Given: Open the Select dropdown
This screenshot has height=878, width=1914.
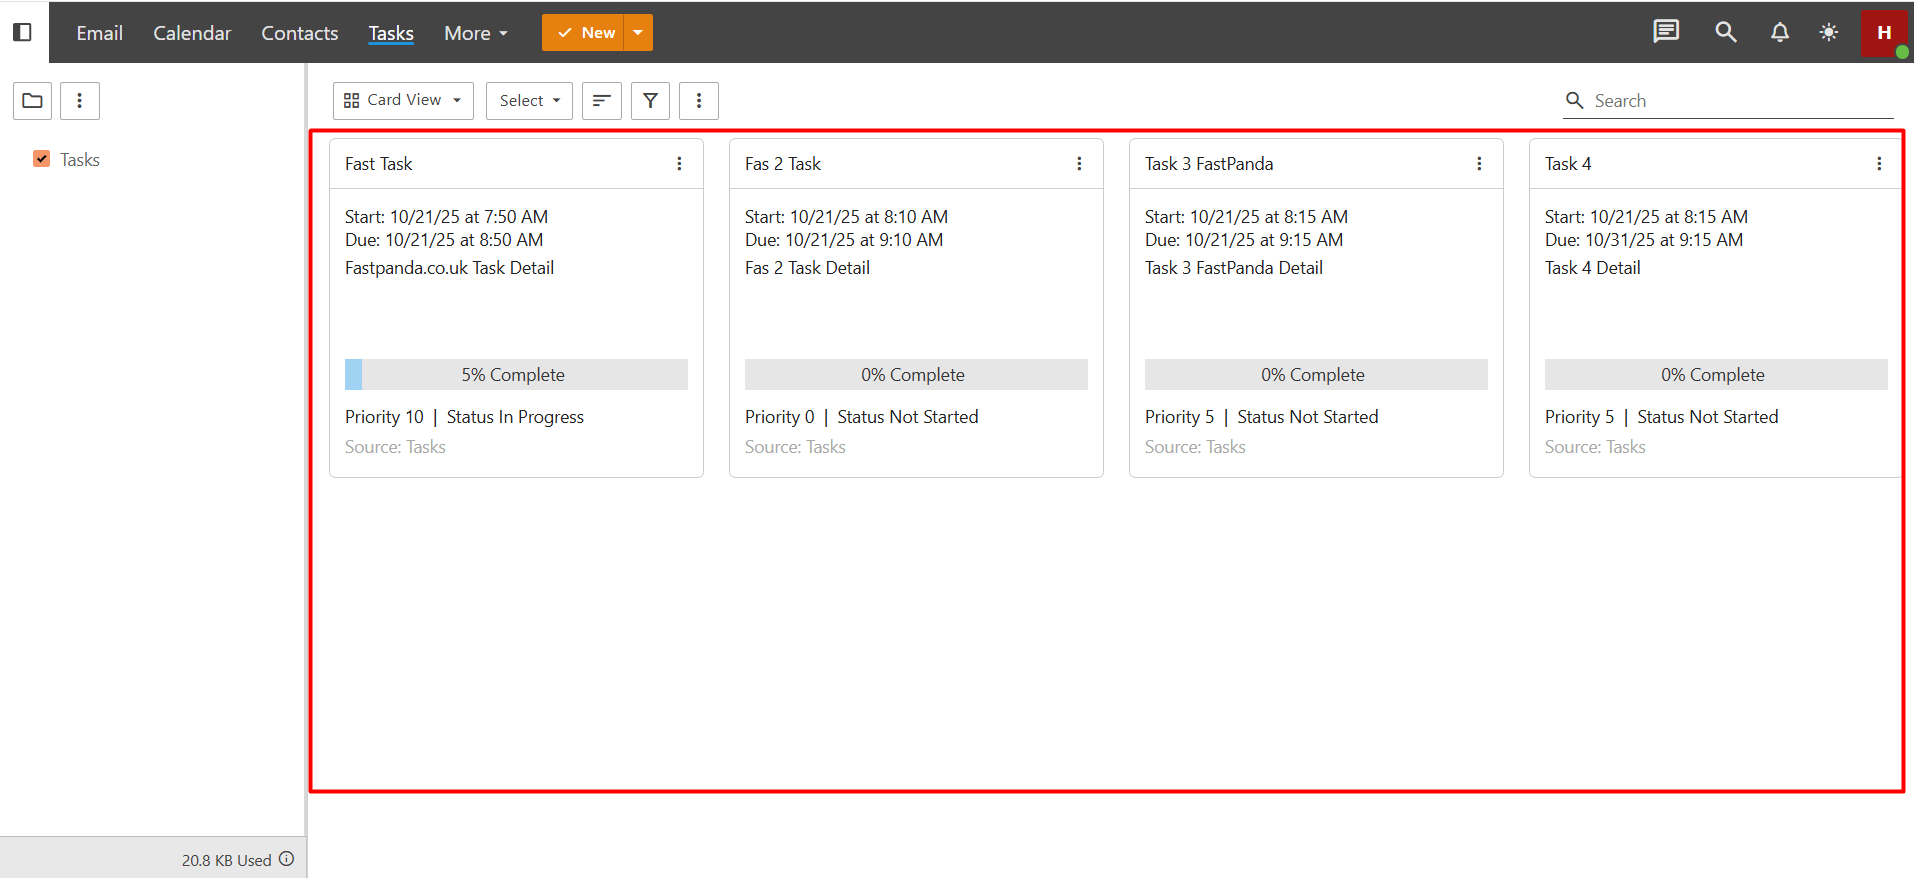Looking at the screenshot, I should (x=529, y=101).
